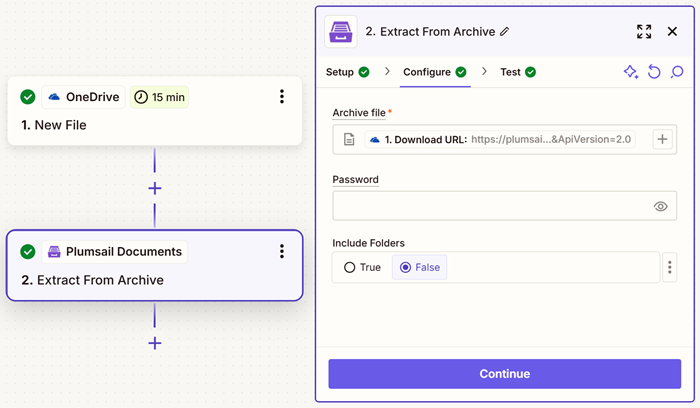Click the panel title 2. Extract From Archive
This screenshot has width=700, height=408.
[430, 32]
